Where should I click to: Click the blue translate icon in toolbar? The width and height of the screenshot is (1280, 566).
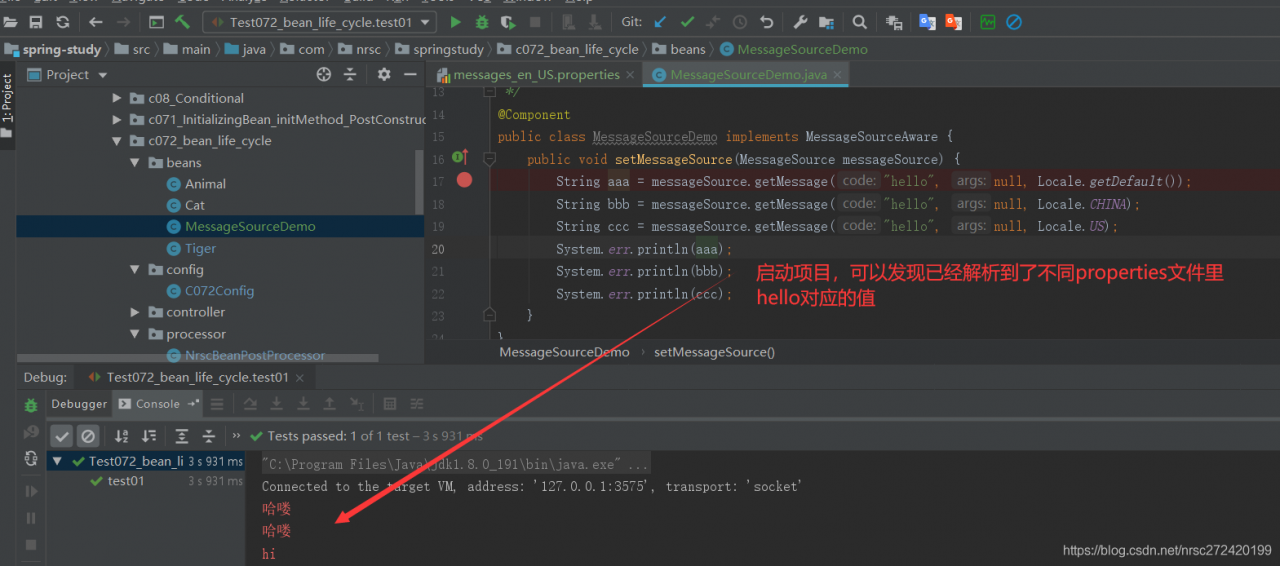tap(927, 21)
